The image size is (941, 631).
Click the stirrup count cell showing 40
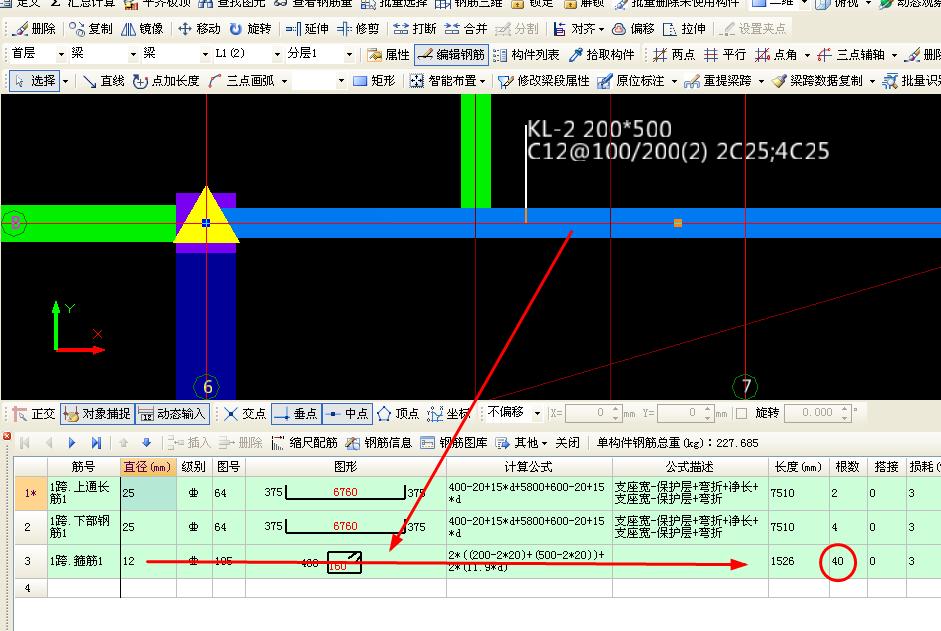tap(848, 561)
